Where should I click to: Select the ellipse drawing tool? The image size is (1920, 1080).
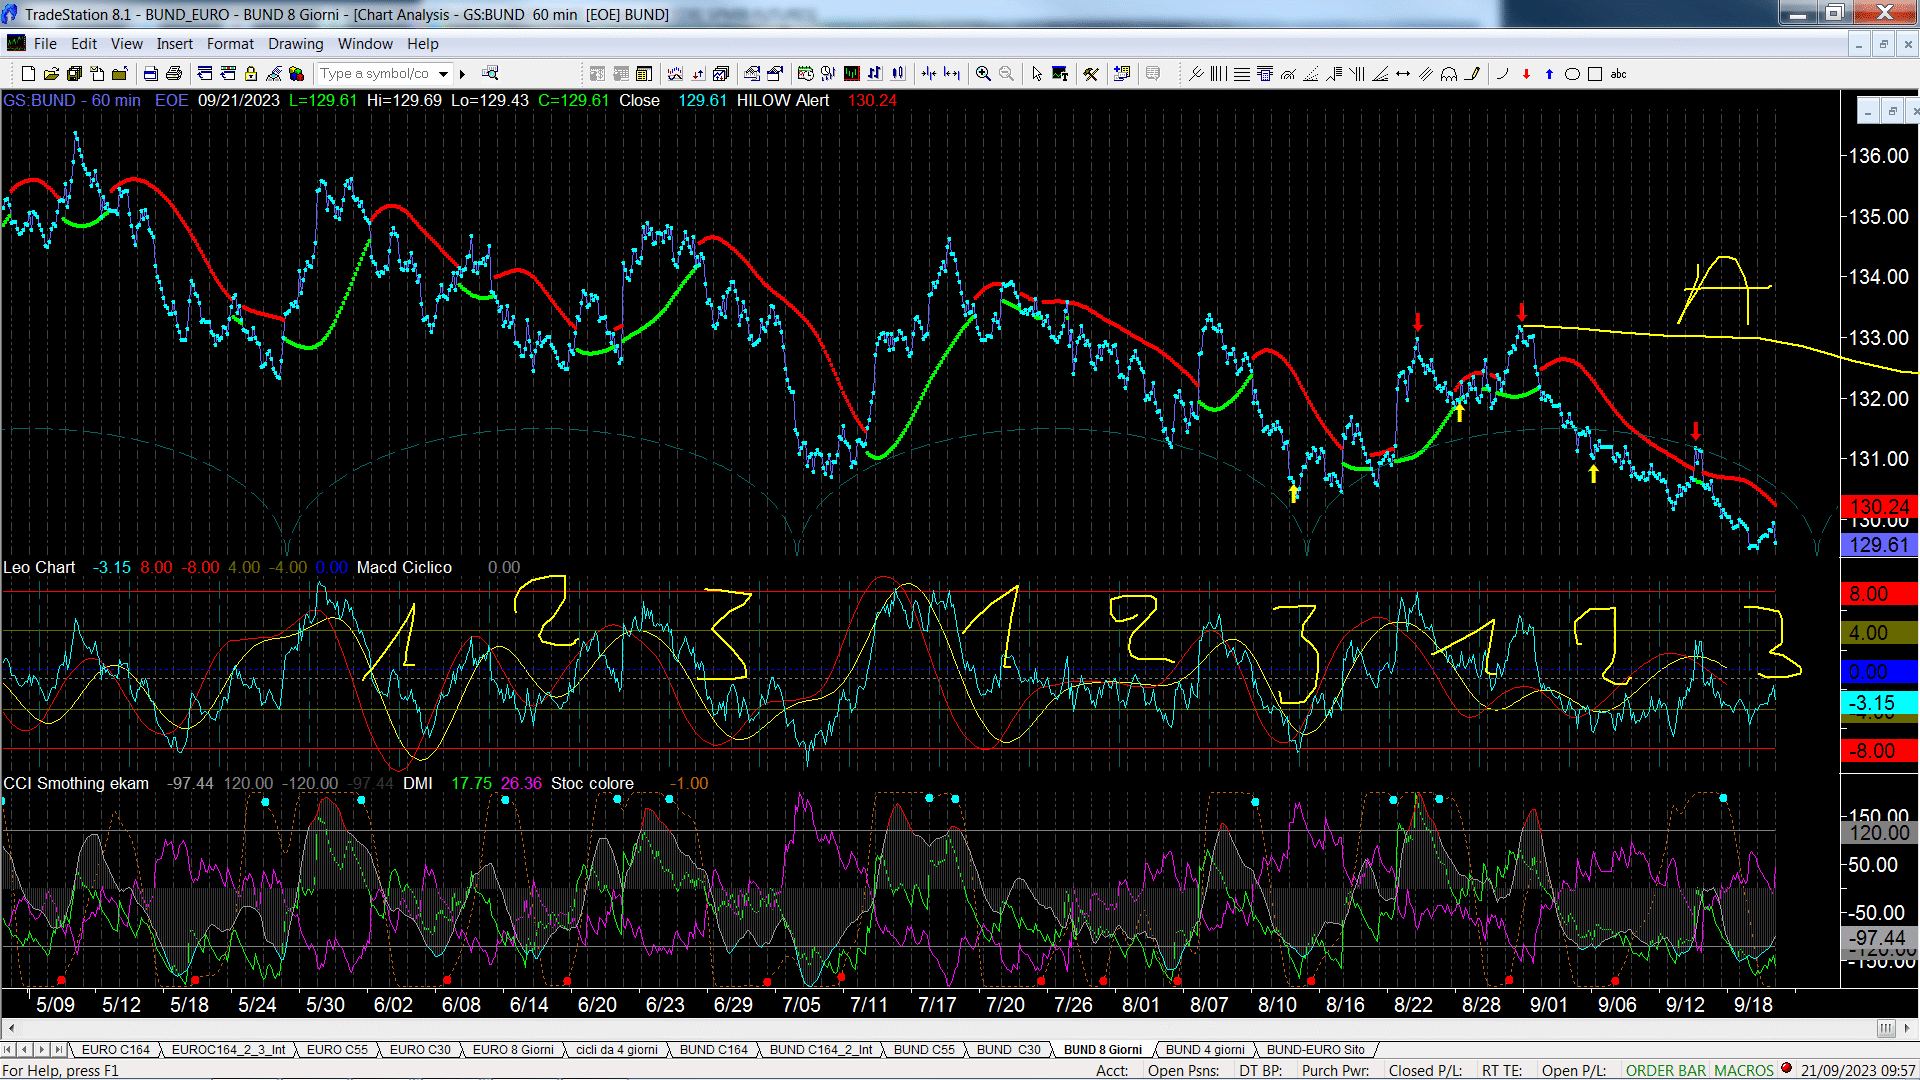coord(1572,74)
